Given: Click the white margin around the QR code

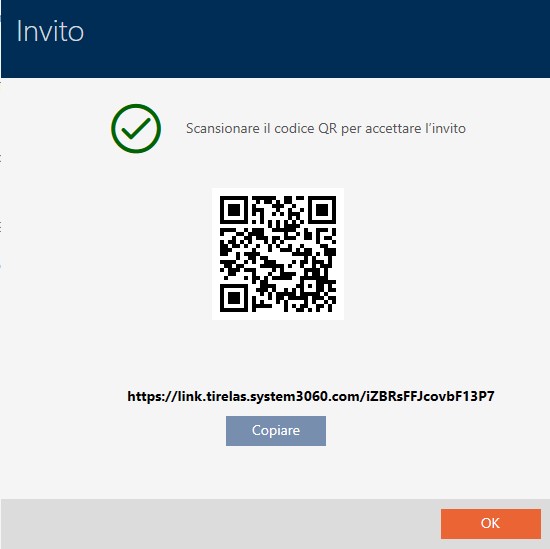Looking at the screenshot, I should coord(278,192).
